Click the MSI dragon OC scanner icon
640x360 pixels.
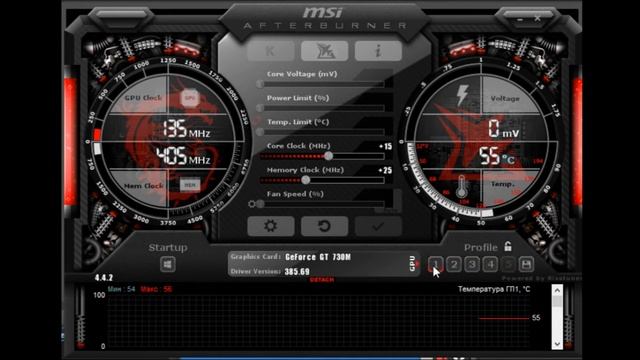(324, 51)
